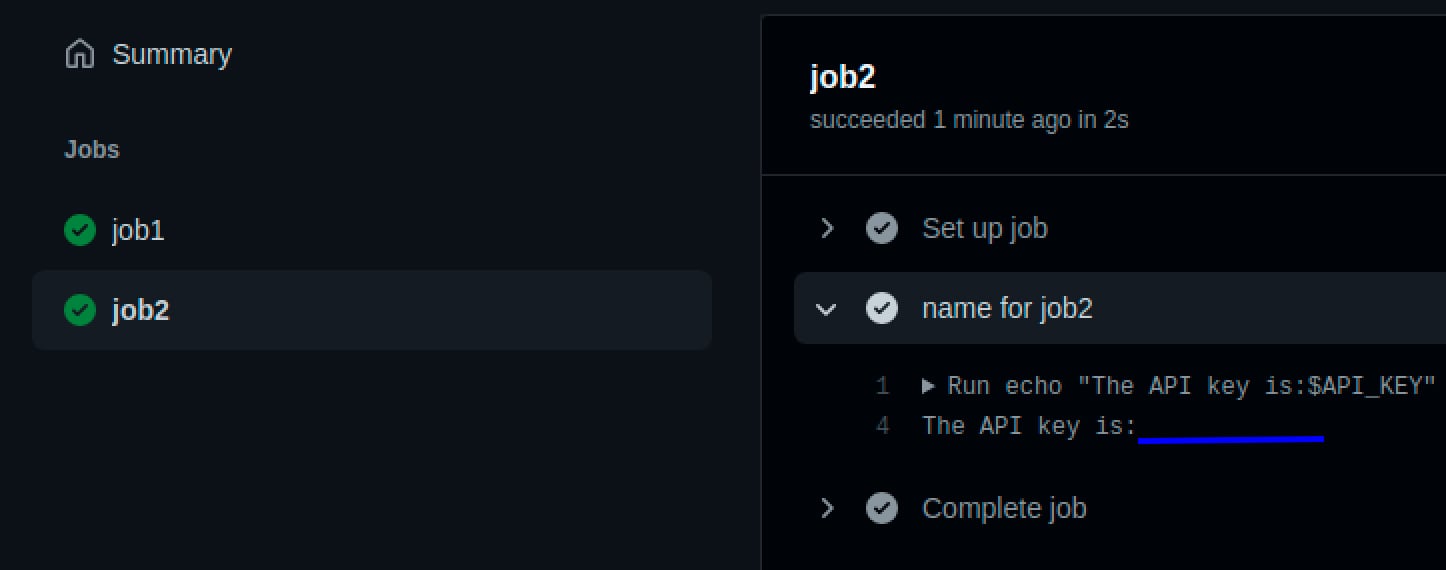Select job2 in the Jobs sidebar
The image size is (1446, 570).
[371, 310]
